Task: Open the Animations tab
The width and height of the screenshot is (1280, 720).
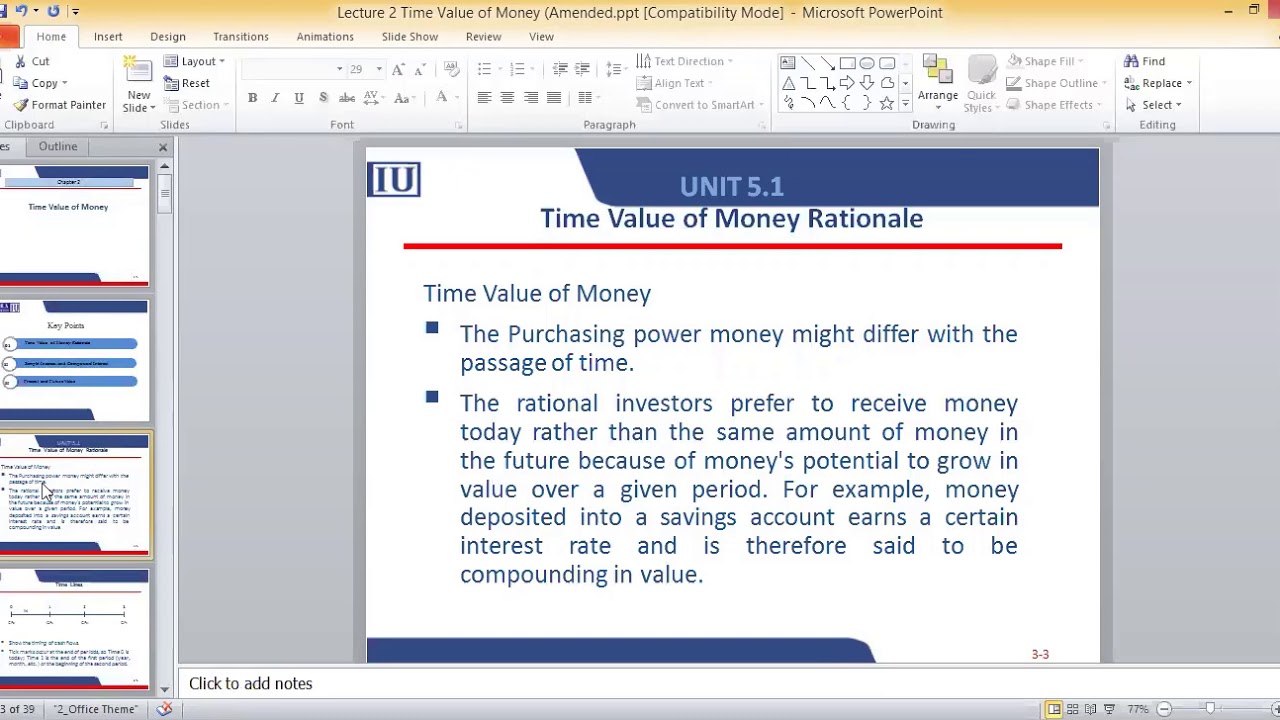Action: [325, 36]
